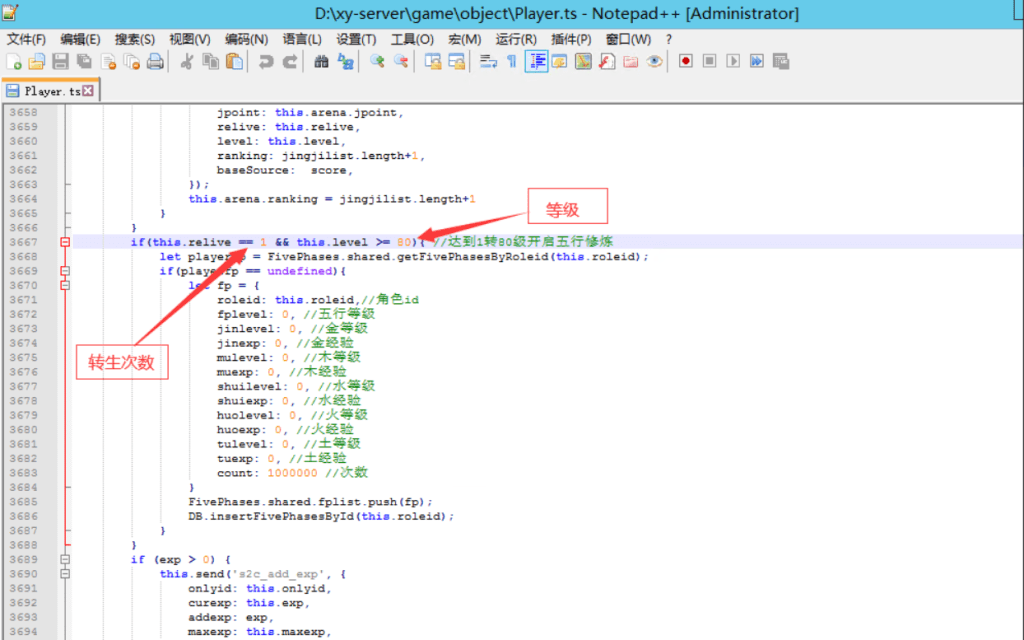Click the Undo arrow icon
This screenshot has width=1024, height=640.
[266, 61]
